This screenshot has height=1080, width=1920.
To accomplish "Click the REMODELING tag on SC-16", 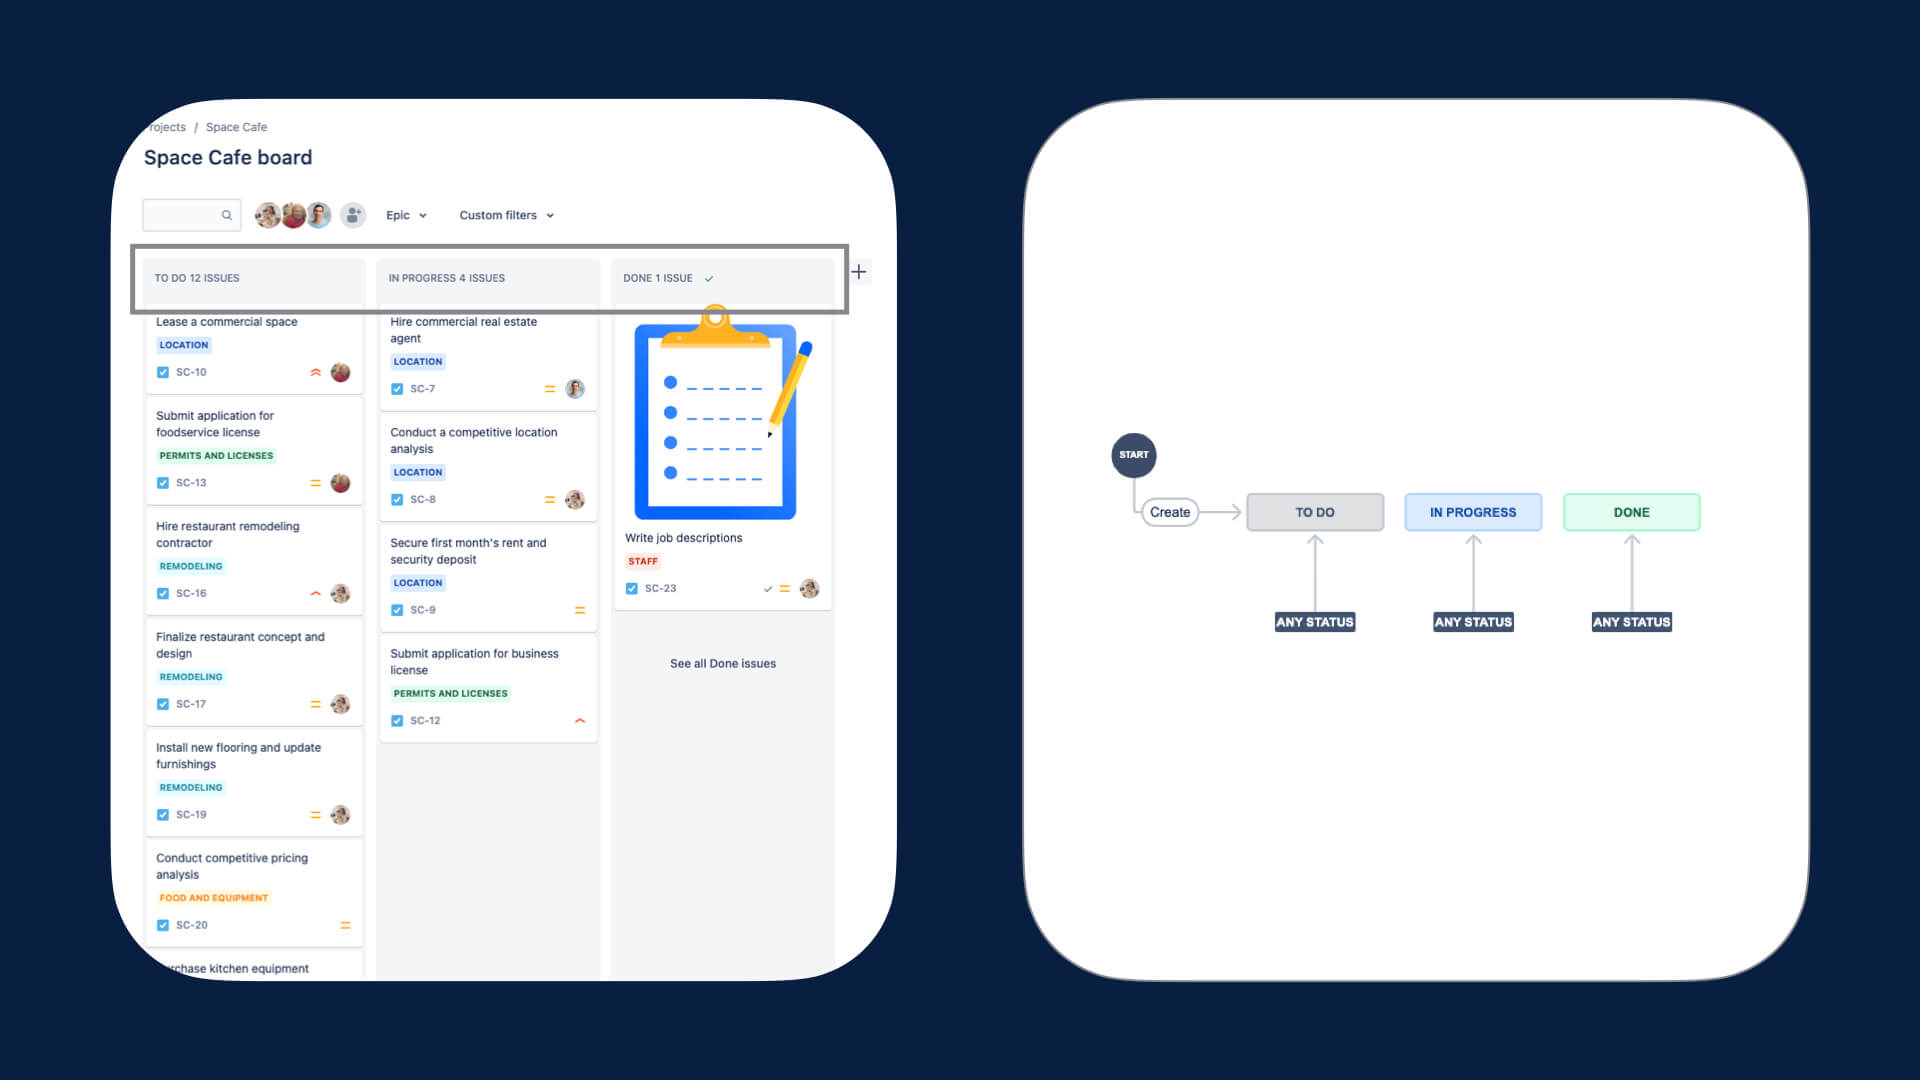I will pos(190,566).
